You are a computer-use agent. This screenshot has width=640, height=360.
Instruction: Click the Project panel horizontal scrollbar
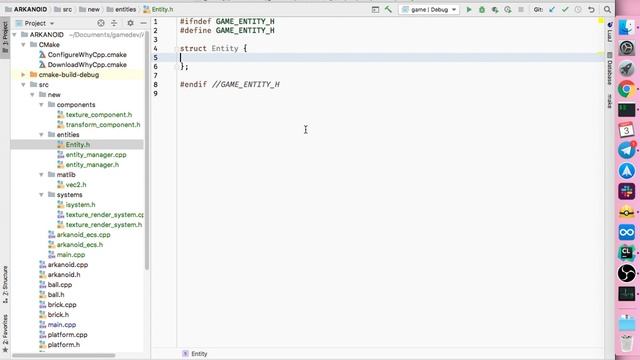coord(63,356)
